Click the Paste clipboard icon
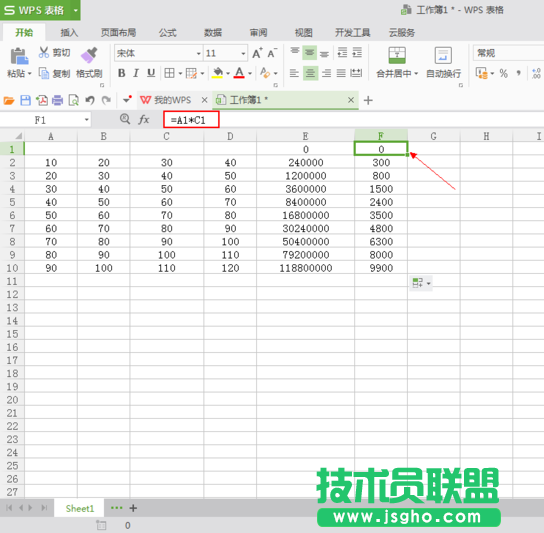 point(19,57)
